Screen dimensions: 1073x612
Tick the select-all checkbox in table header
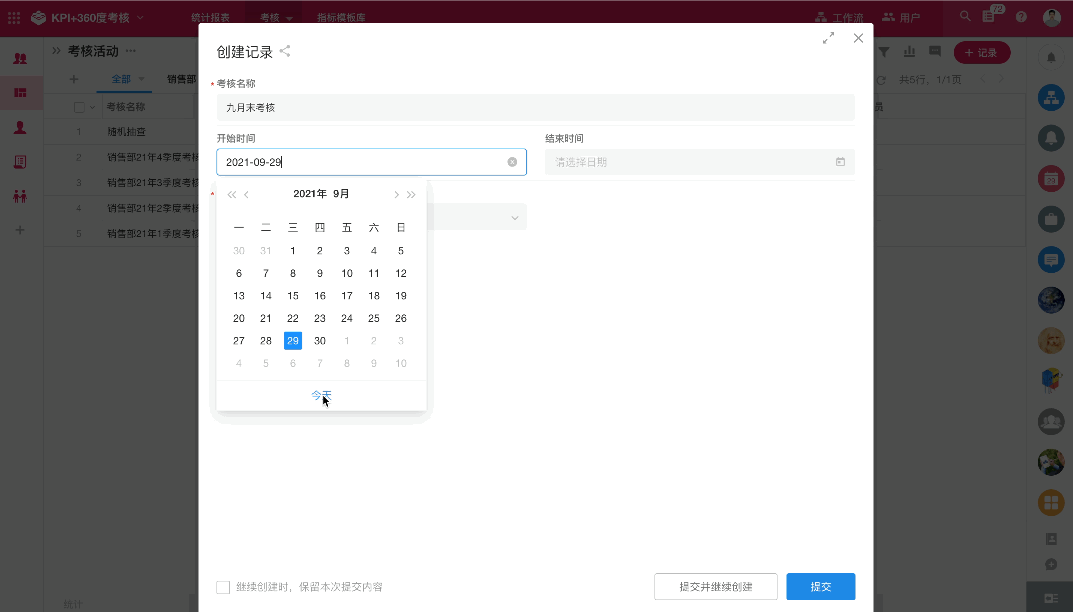point(79,107)
